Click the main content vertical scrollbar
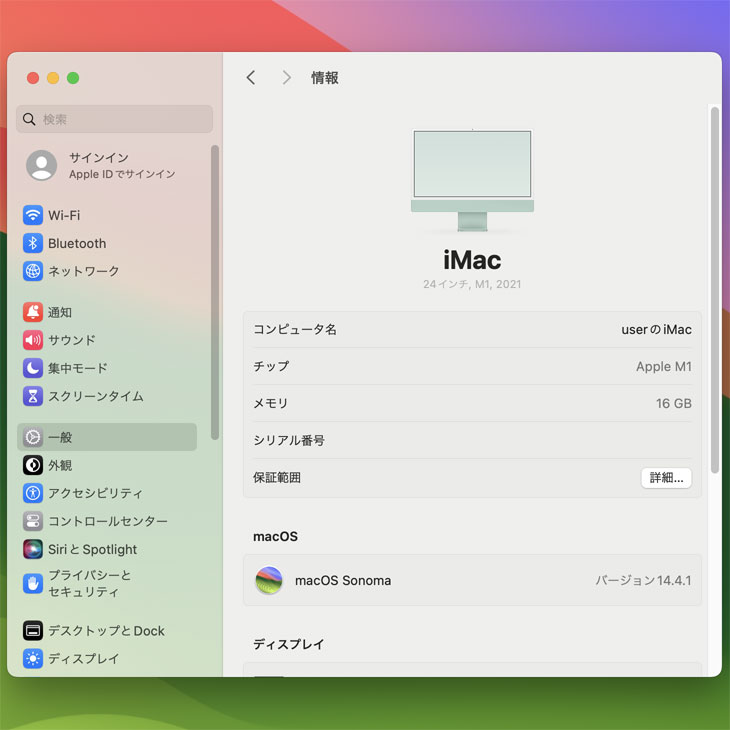 click(714, 290)
